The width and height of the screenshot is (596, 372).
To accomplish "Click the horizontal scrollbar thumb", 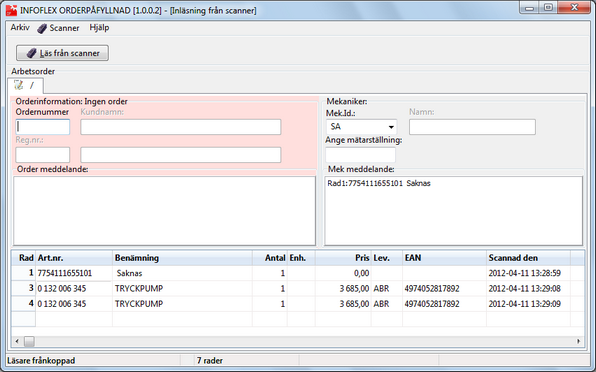I will pyautogui.click(x=29, y=341).
